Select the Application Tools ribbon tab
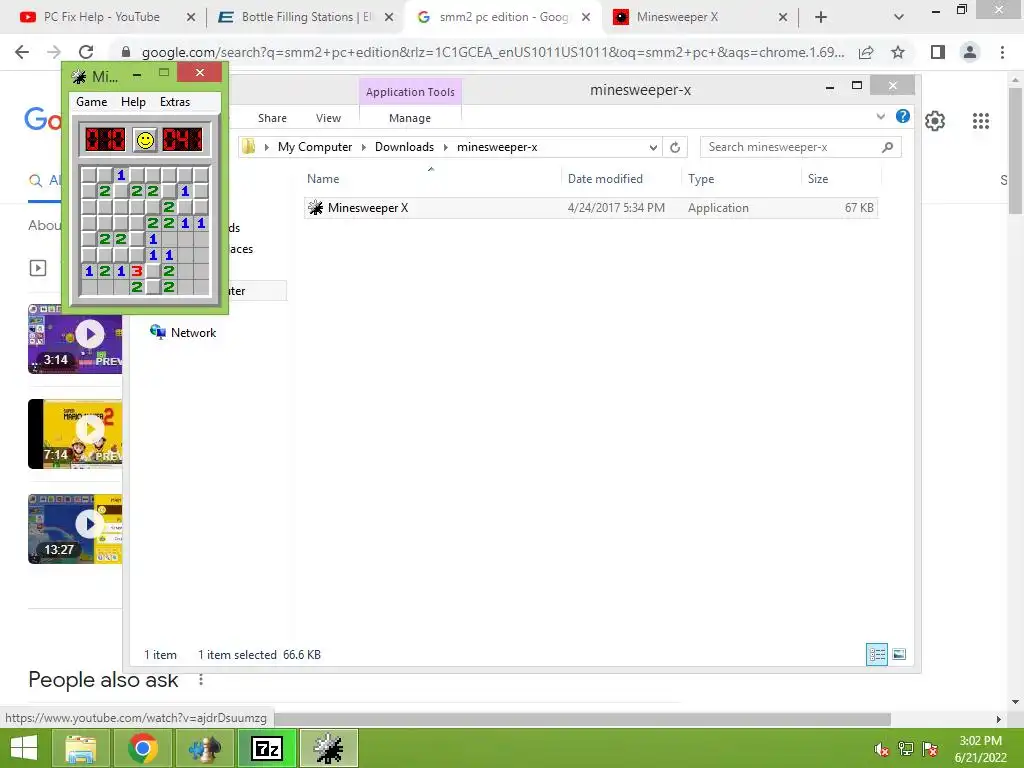 410,92
